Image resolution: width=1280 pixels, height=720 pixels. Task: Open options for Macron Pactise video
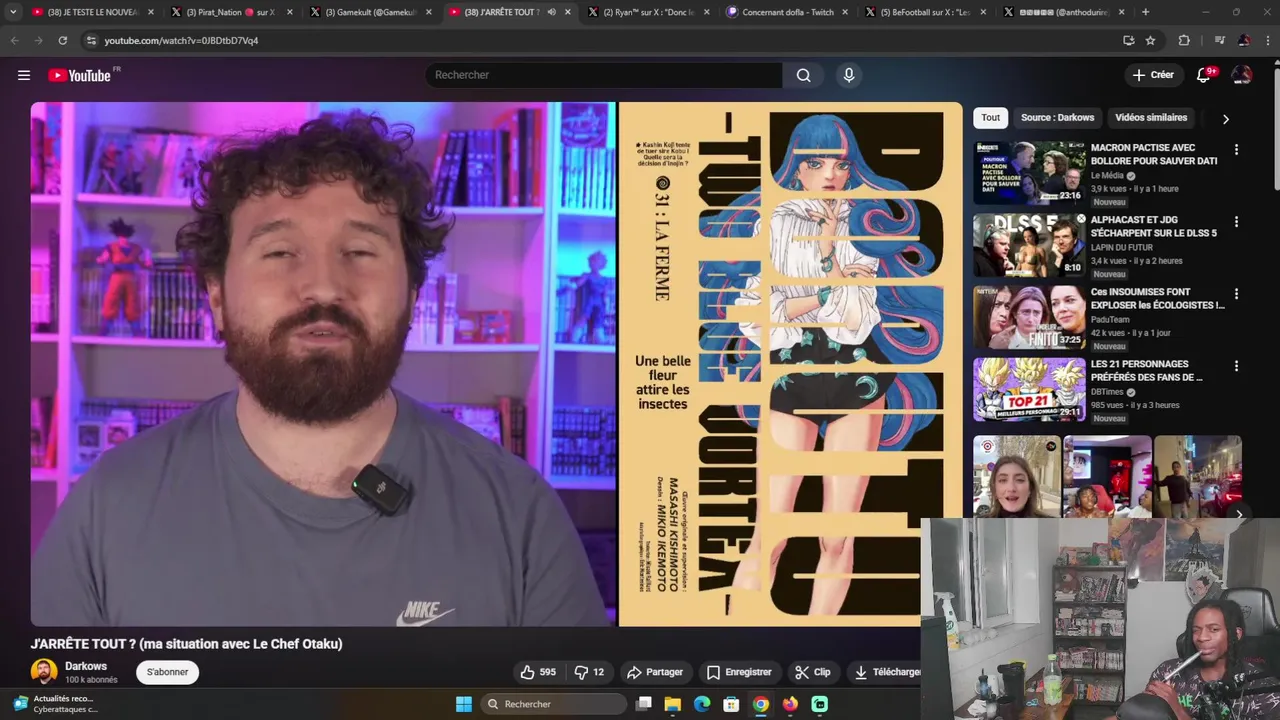pos(1236,149)
